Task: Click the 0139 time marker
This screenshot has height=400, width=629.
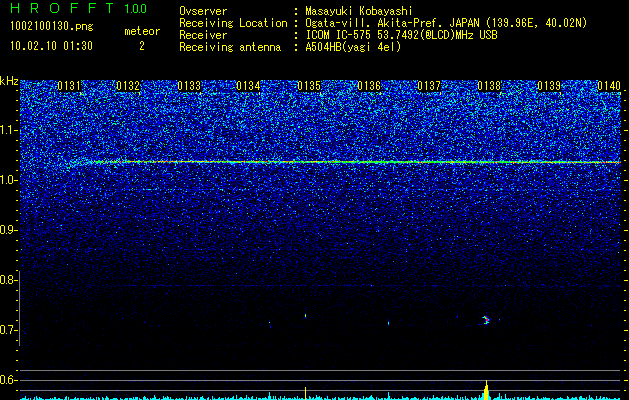Action: [x=549, y=86]
